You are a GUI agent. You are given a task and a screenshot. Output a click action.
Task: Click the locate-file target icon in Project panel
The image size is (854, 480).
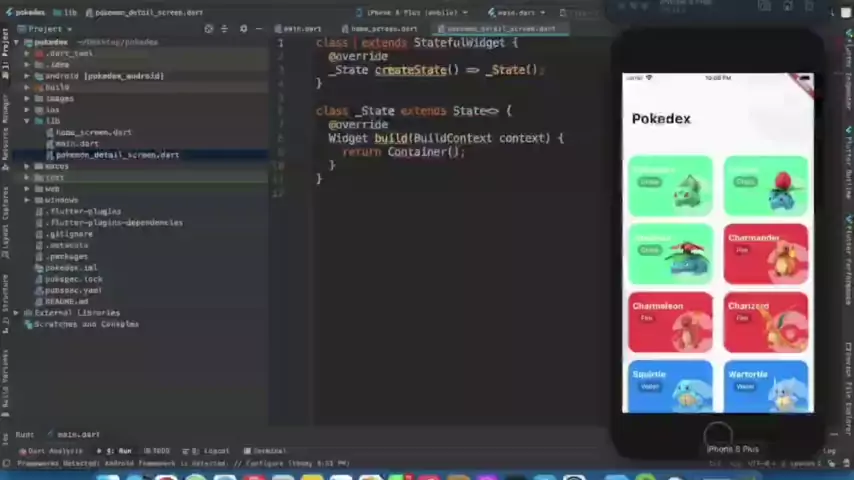(209, 29)
